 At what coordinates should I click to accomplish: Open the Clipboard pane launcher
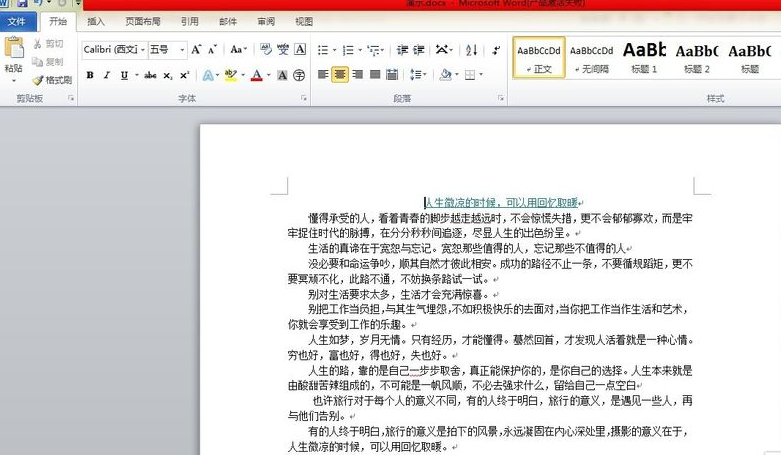pos(71,99)
